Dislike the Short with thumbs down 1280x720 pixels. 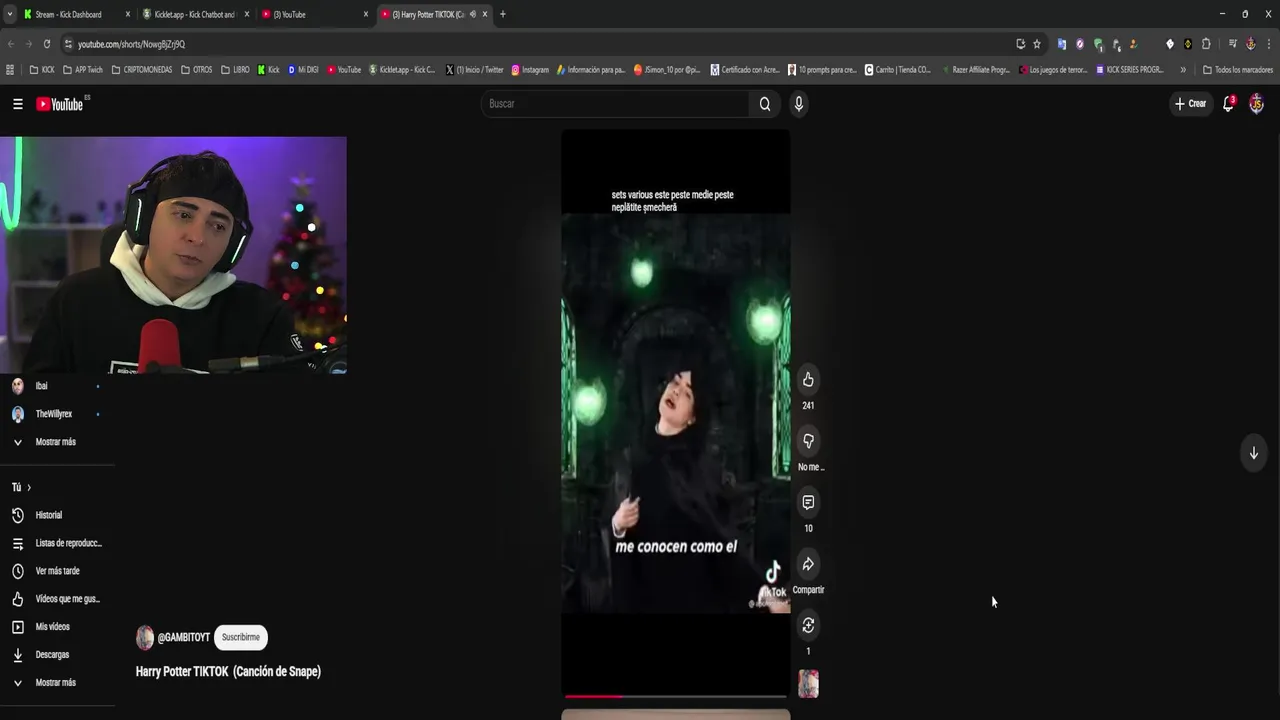click(808, 441)
